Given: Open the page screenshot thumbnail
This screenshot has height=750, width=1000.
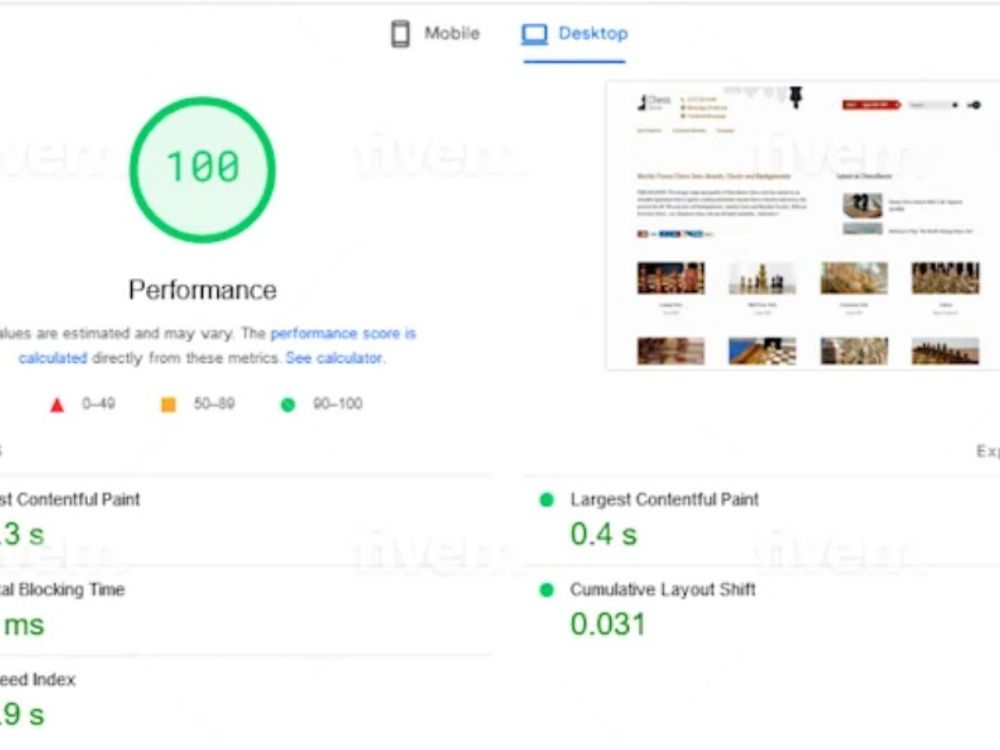Looking at the screenshot, I should click(803, 225).
